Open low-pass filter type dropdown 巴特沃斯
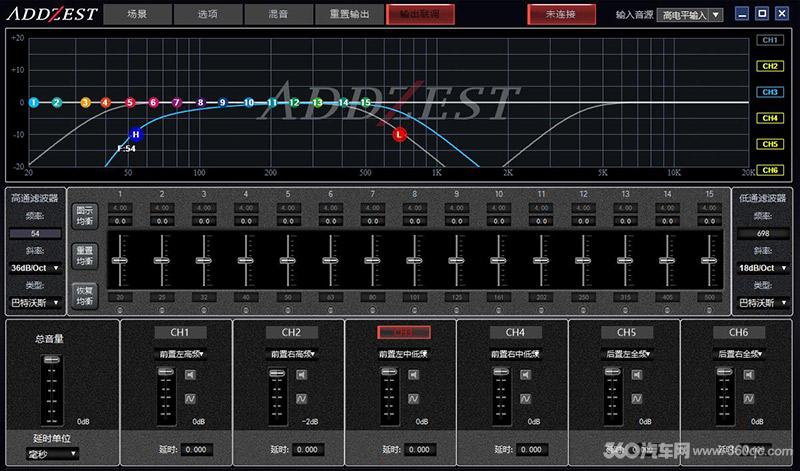 763,303
